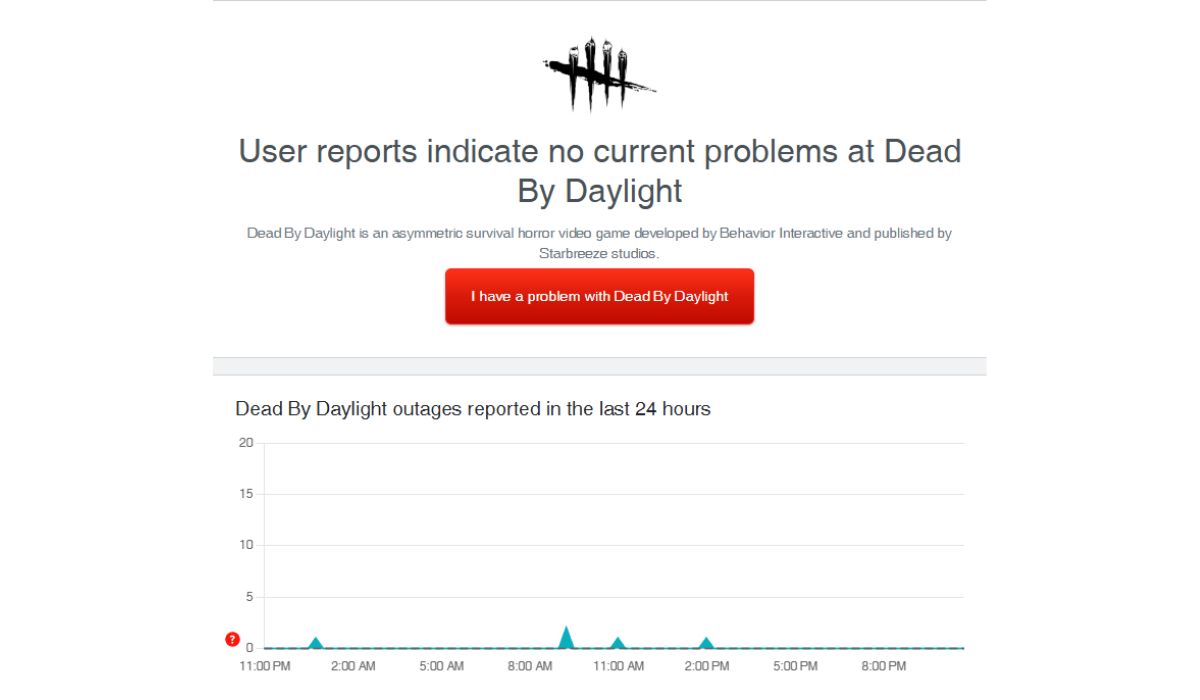Click the 5:00 PM time axis label
1200x700 pixels.
click(x=795, y=666)
